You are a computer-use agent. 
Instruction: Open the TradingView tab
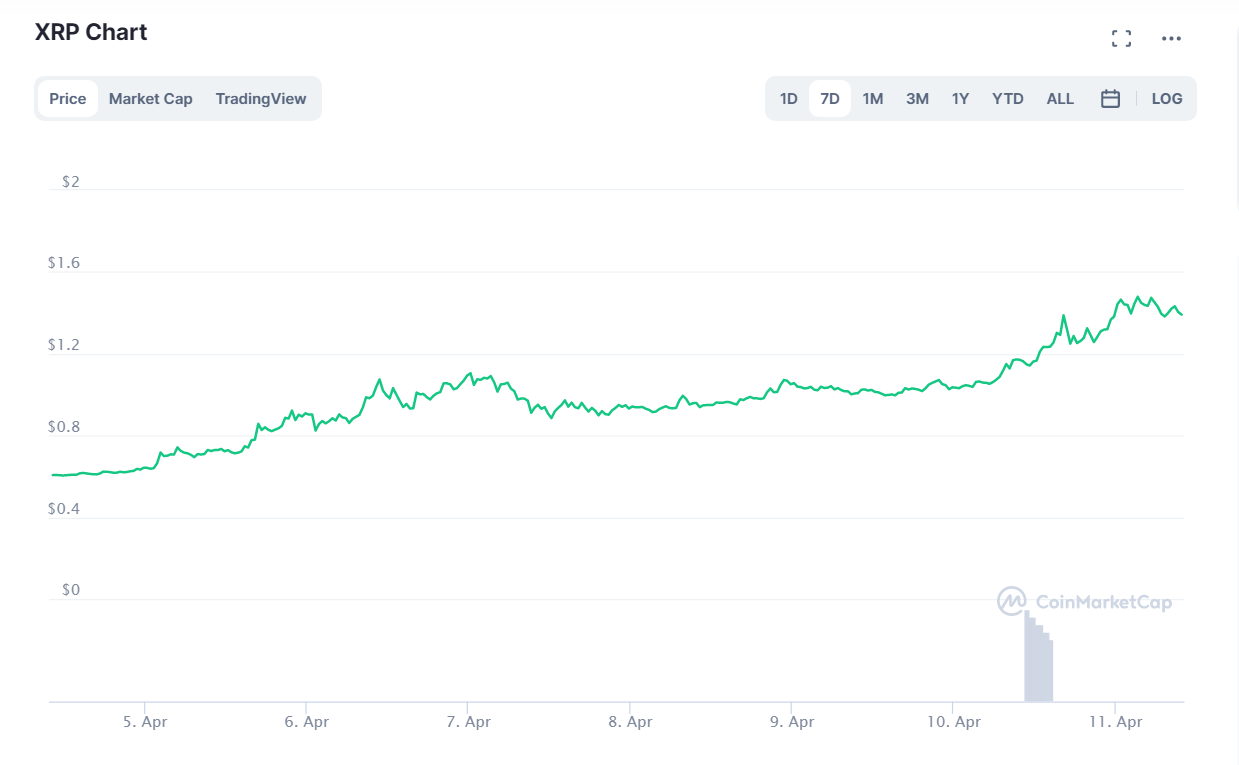tap(261, 99)
